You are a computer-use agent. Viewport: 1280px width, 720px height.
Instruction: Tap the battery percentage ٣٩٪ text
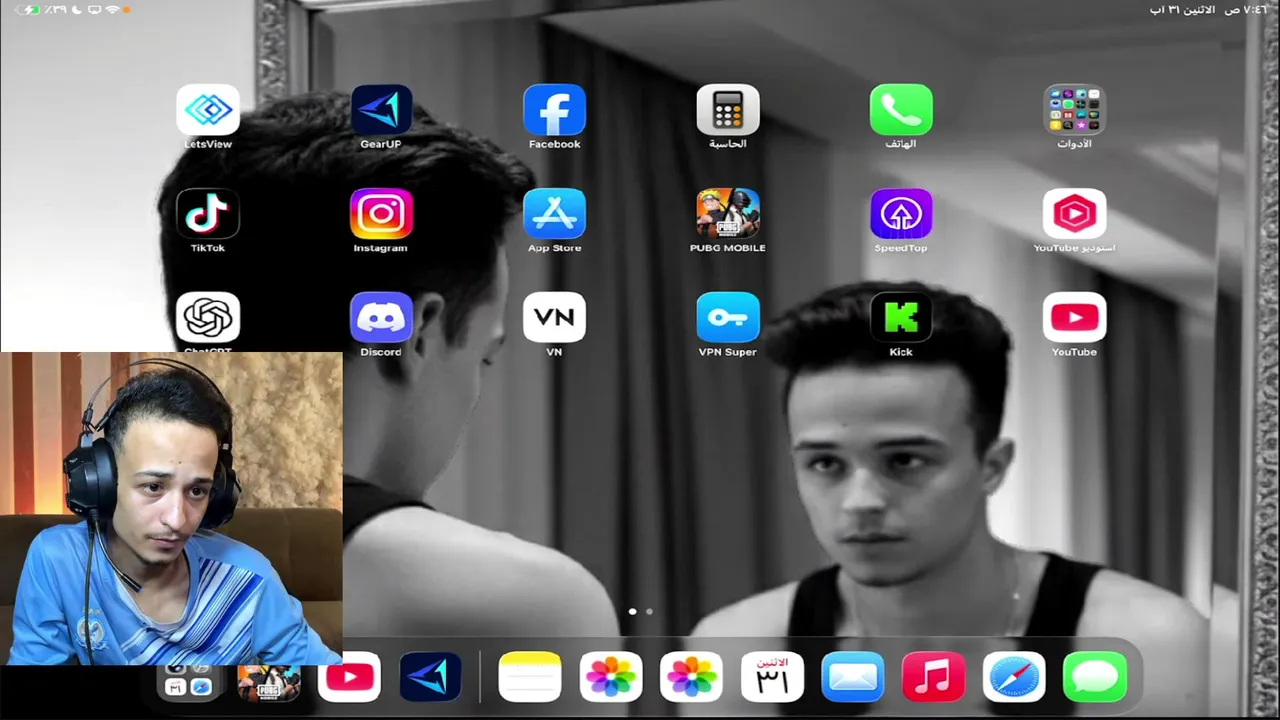click(55, 10)
